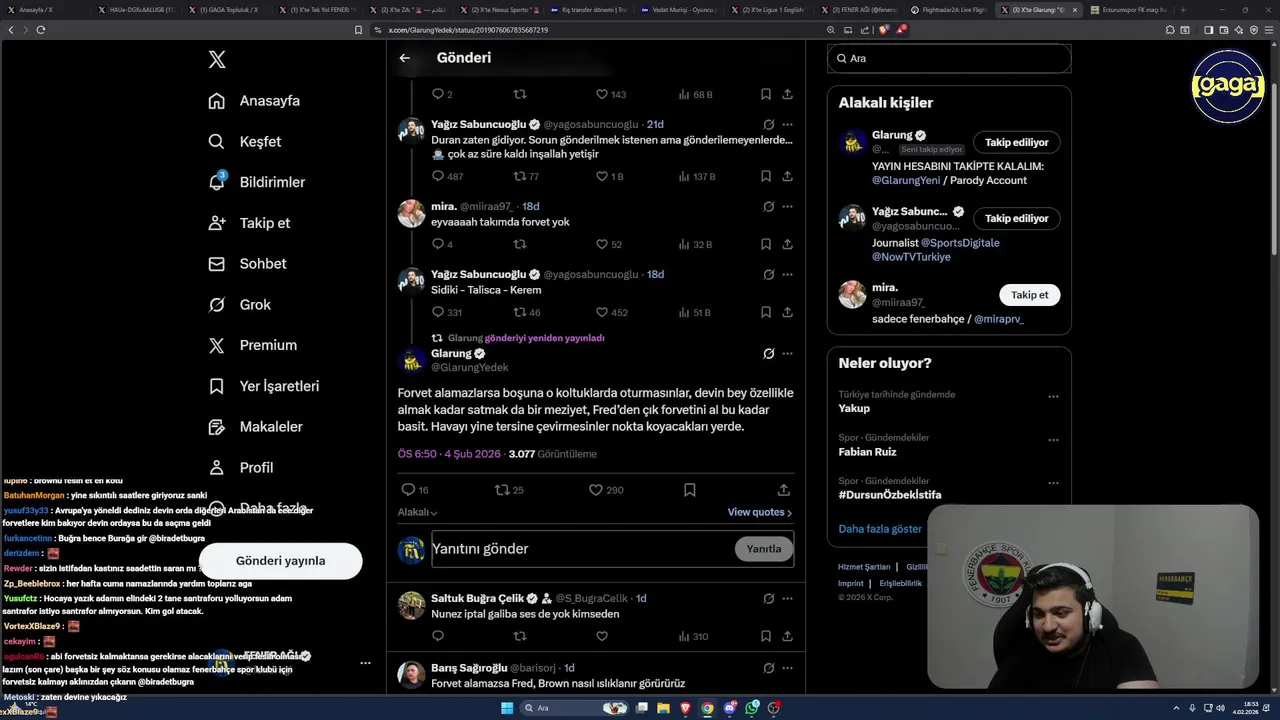Like mira's 'eyvaaaah takımda forvet yok' post
The width and height of the screenshot is (1280, 720).
[602, 244]
